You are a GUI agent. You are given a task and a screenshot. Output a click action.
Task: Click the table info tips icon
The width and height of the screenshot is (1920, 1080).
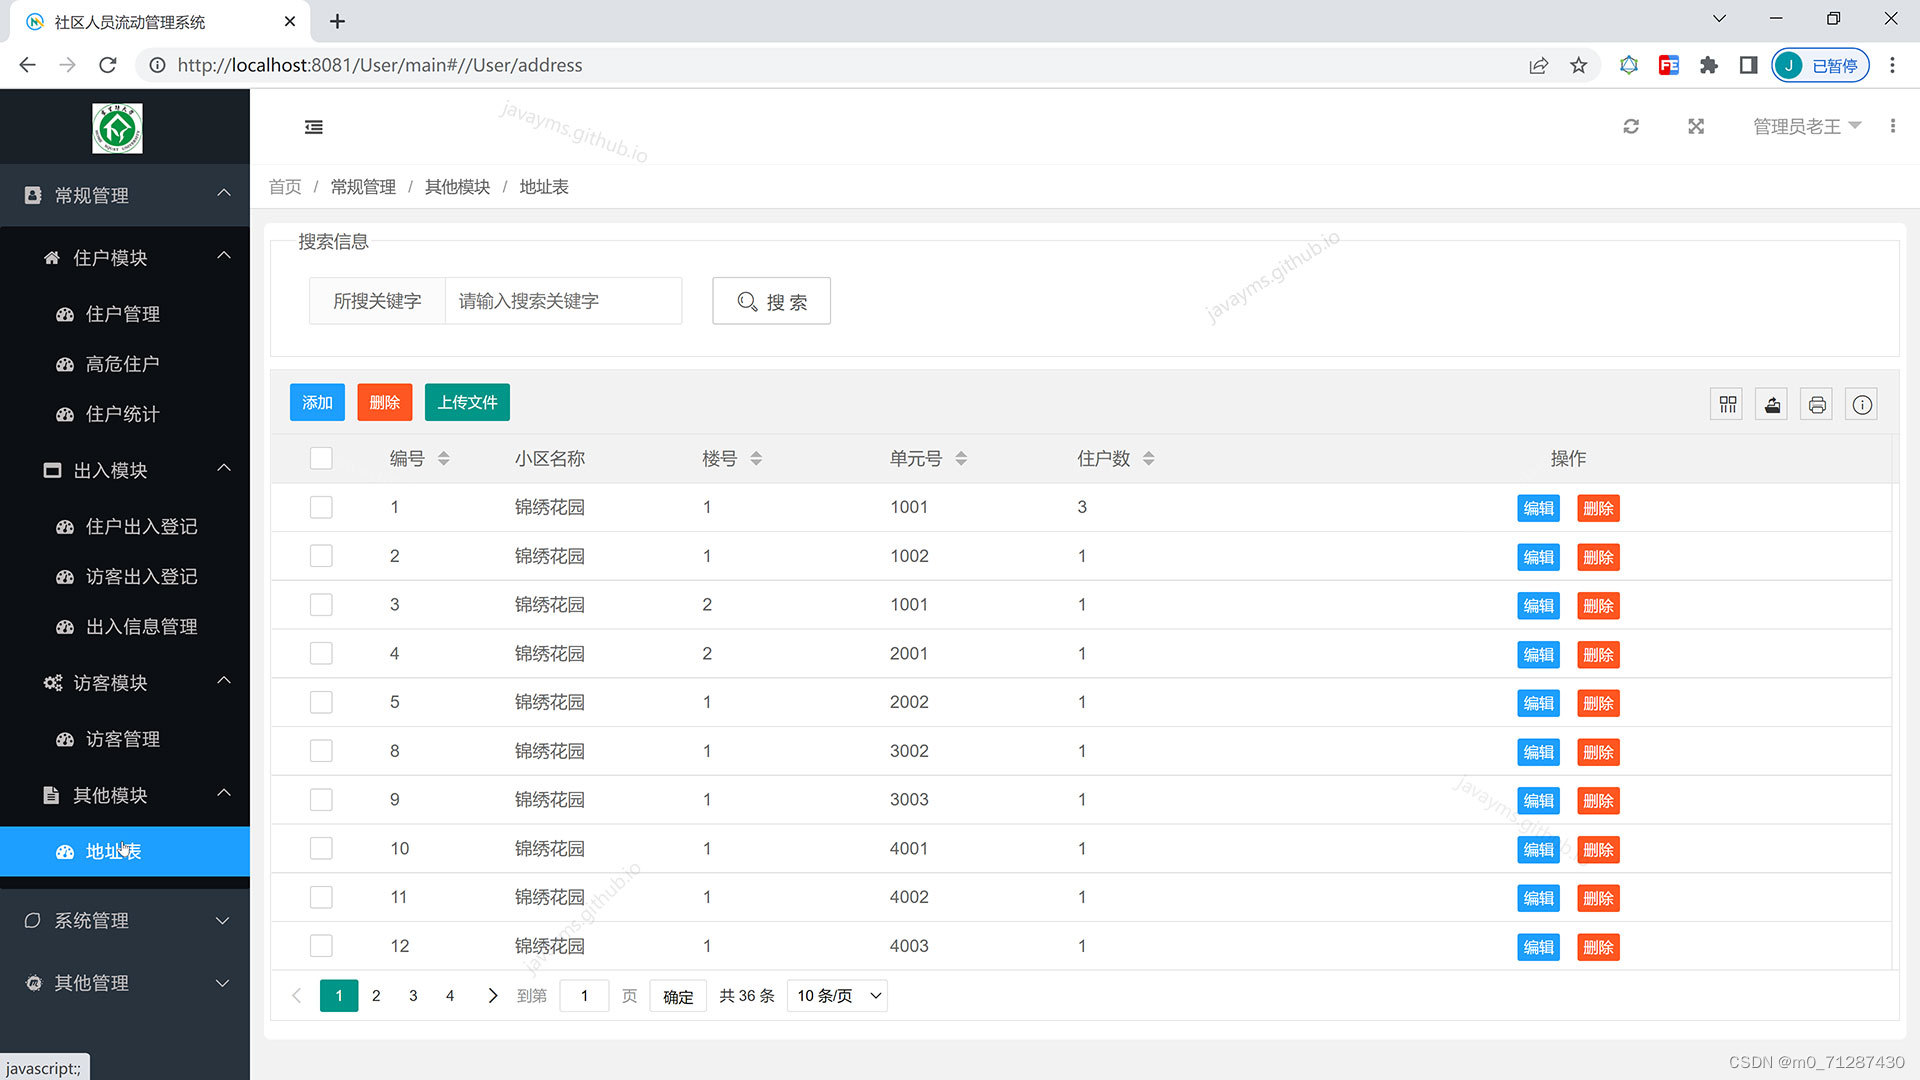(1861, 405)
